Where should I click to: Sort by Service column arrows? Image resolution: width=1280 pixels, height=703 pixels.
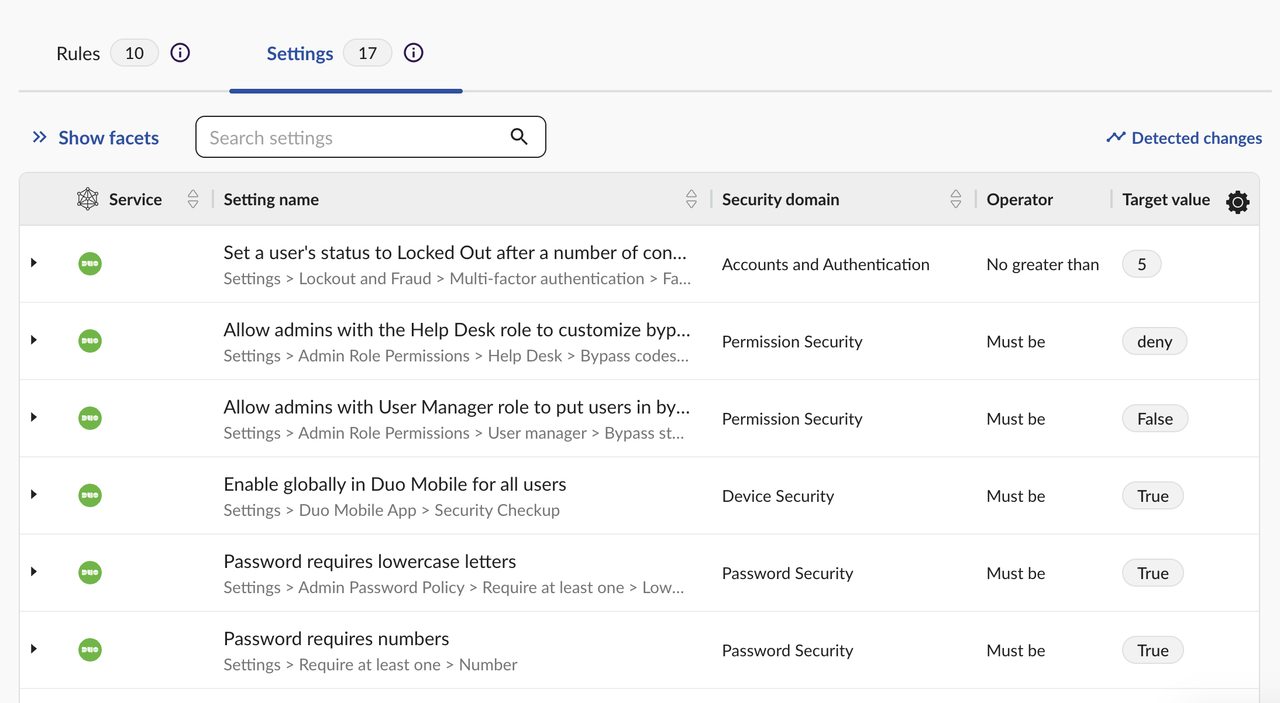pyautogui.click(x=193, y=199)
